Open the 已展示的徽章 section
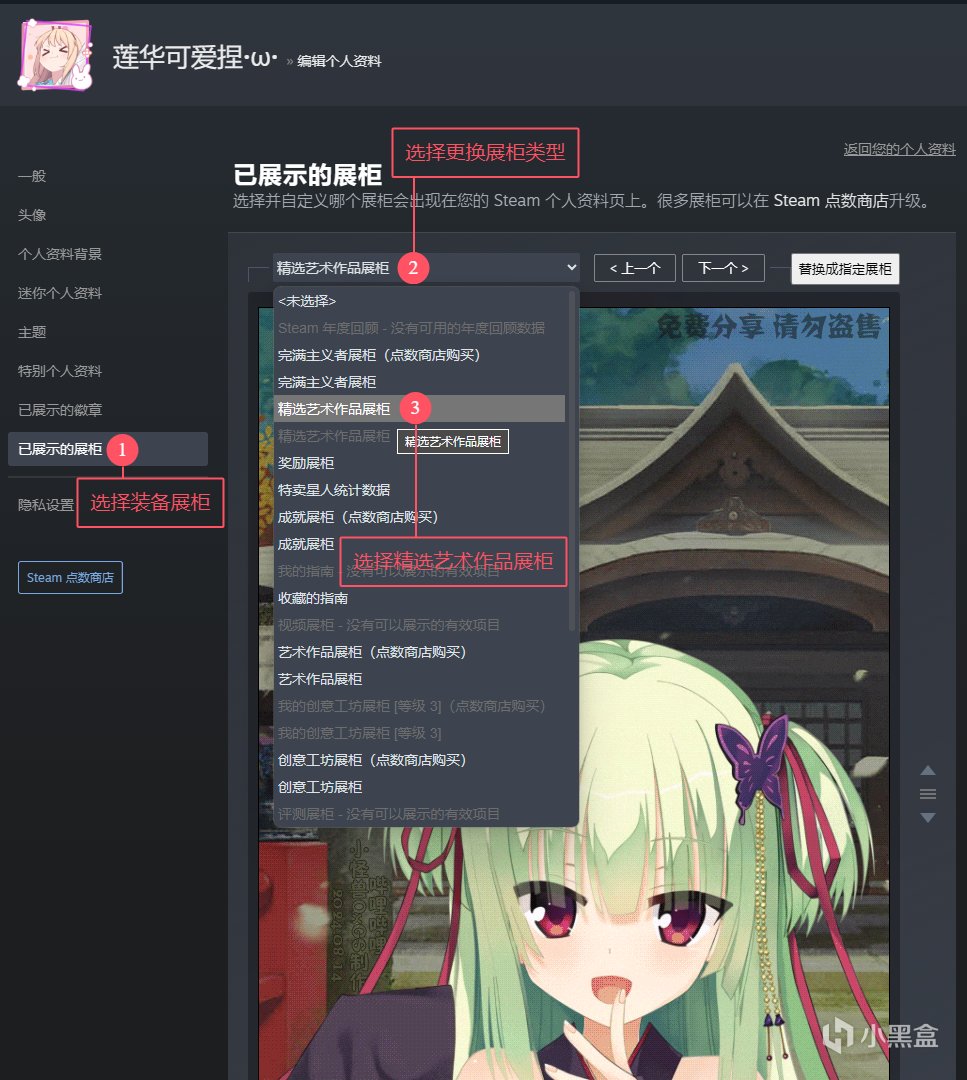This screenshot has height=1080, width=967. pos(60,410)
